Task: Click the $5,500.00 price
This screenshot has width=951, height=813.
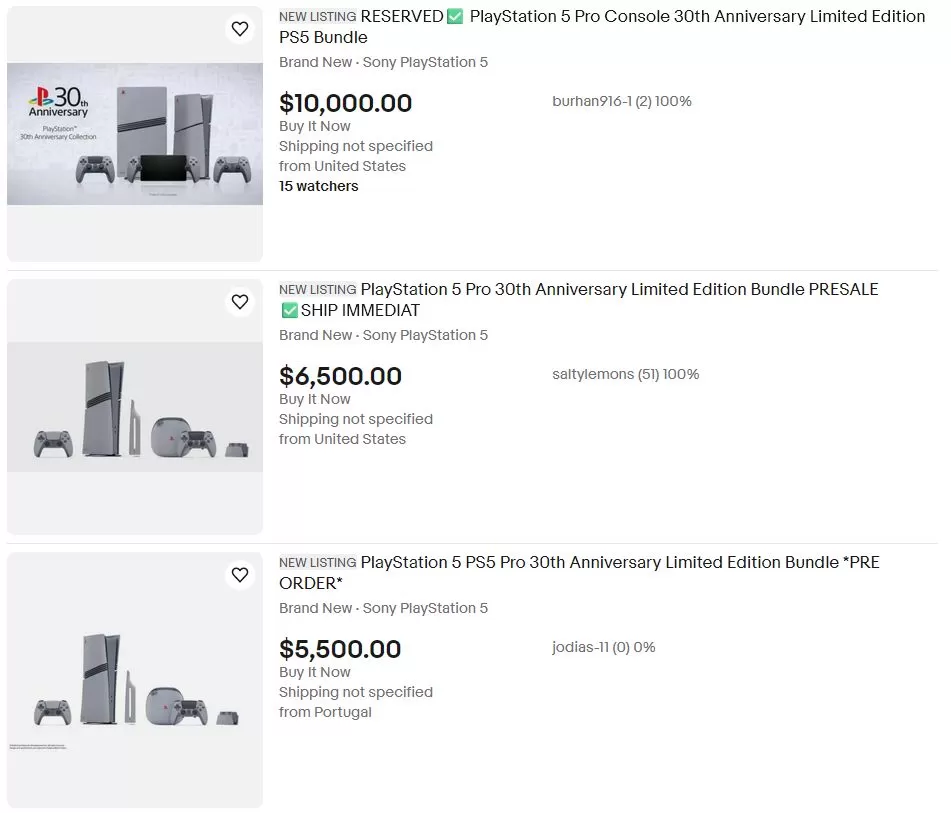Action: point(340,649)
